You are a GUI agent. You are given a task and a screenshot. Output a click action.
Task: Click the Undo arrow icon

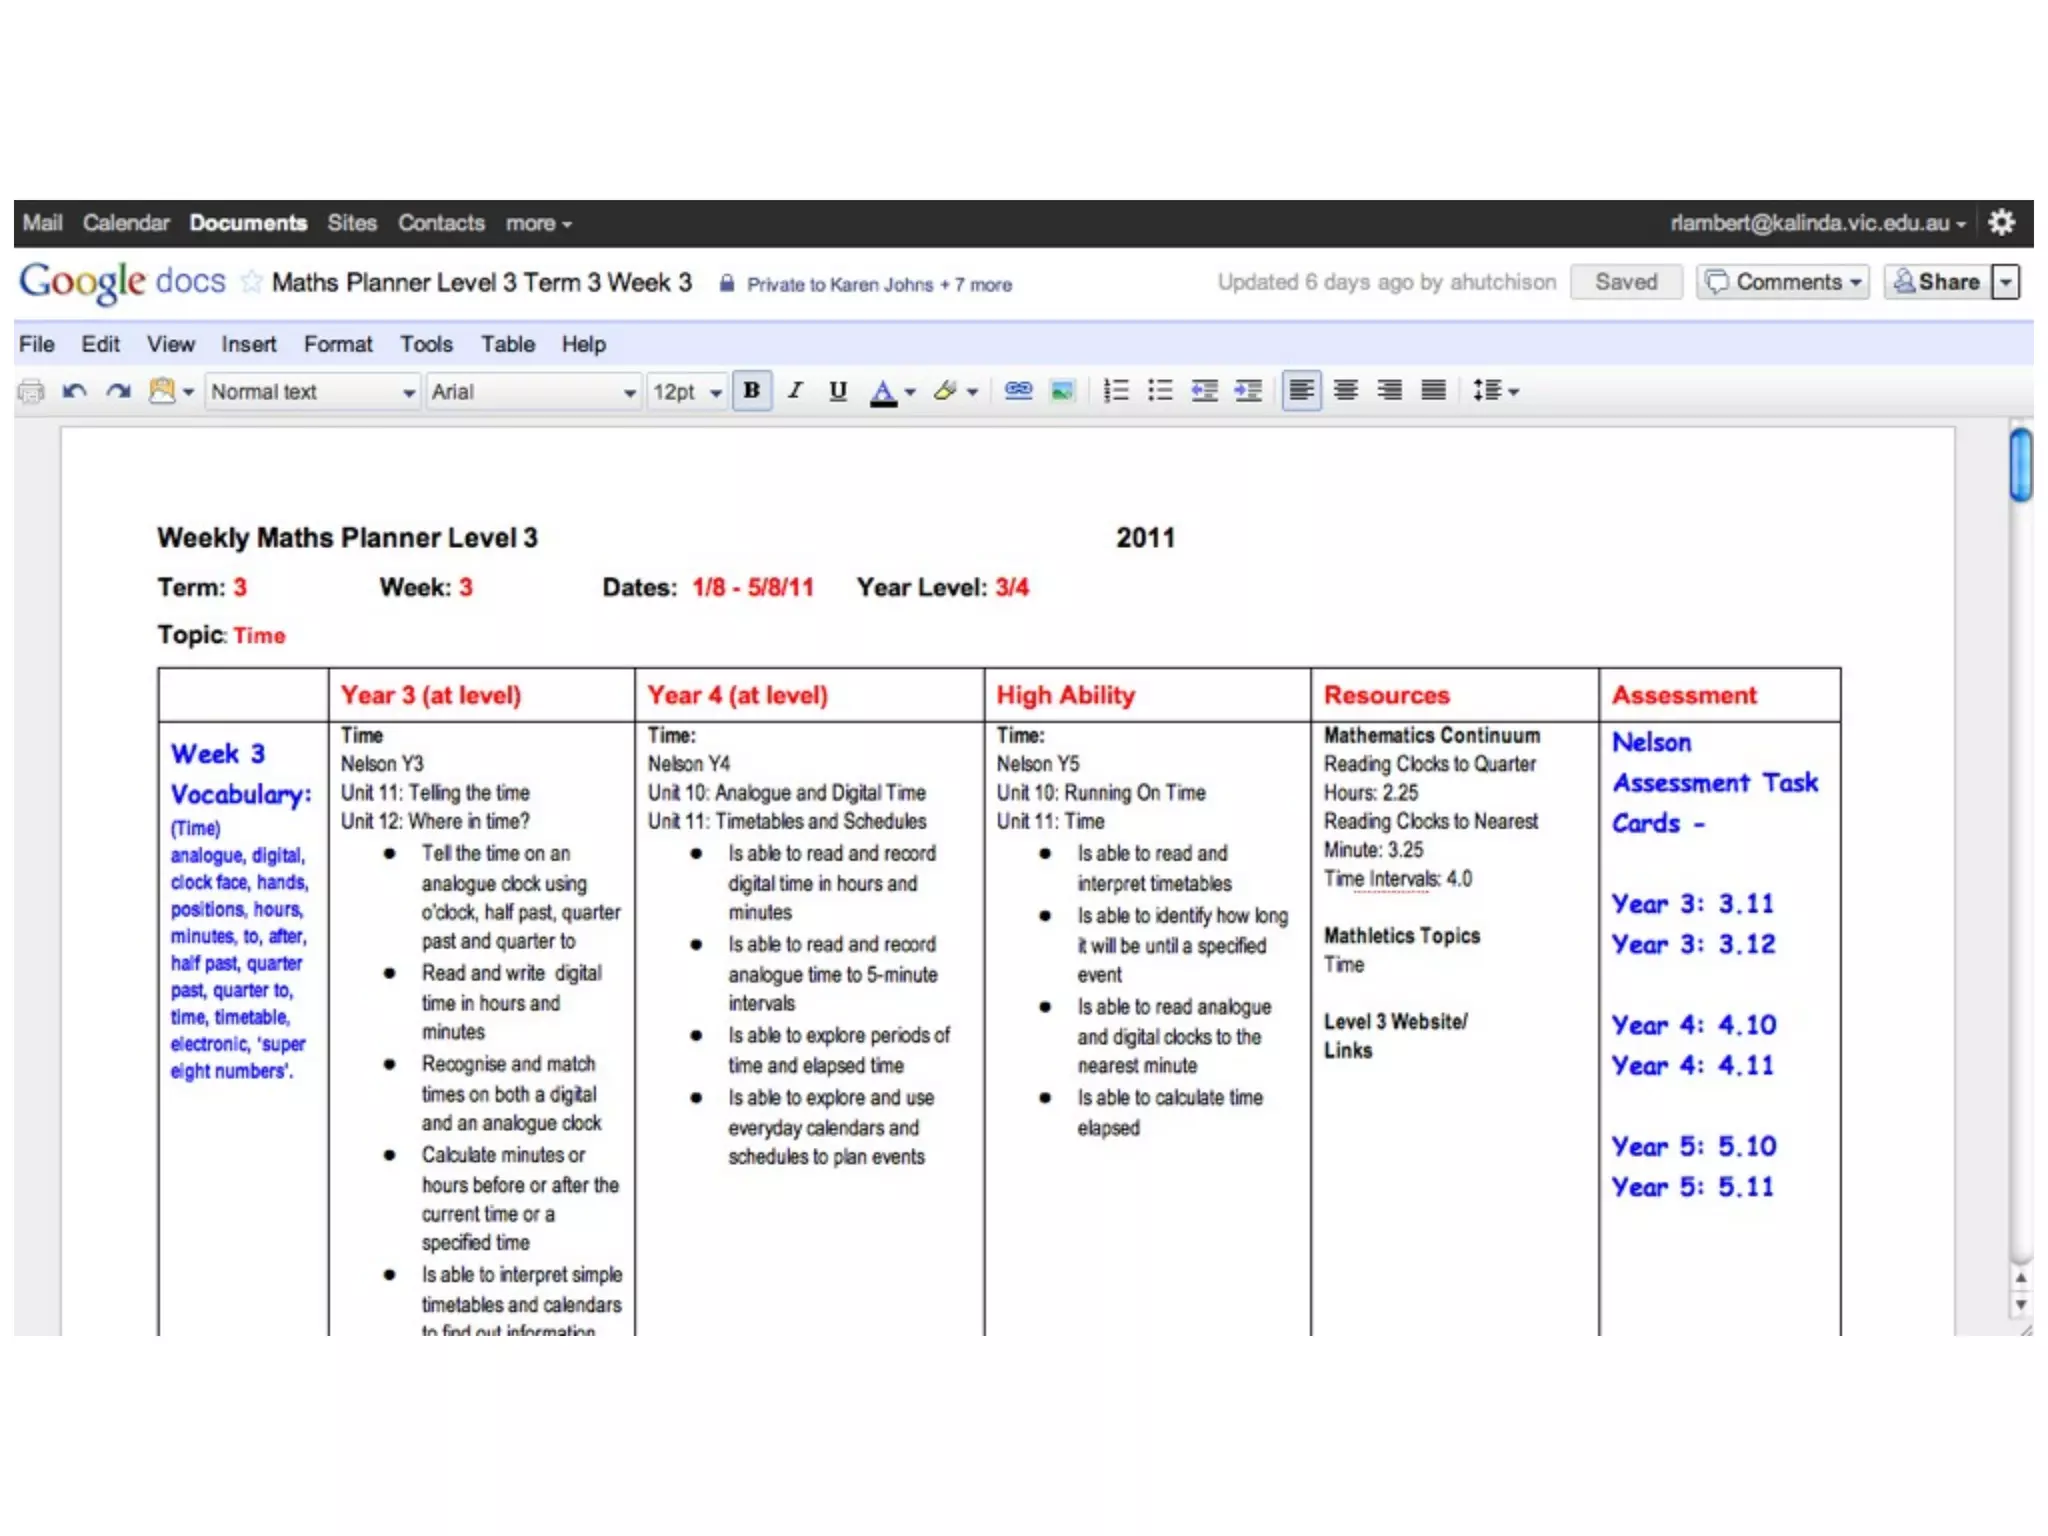(x=74, y=391)
